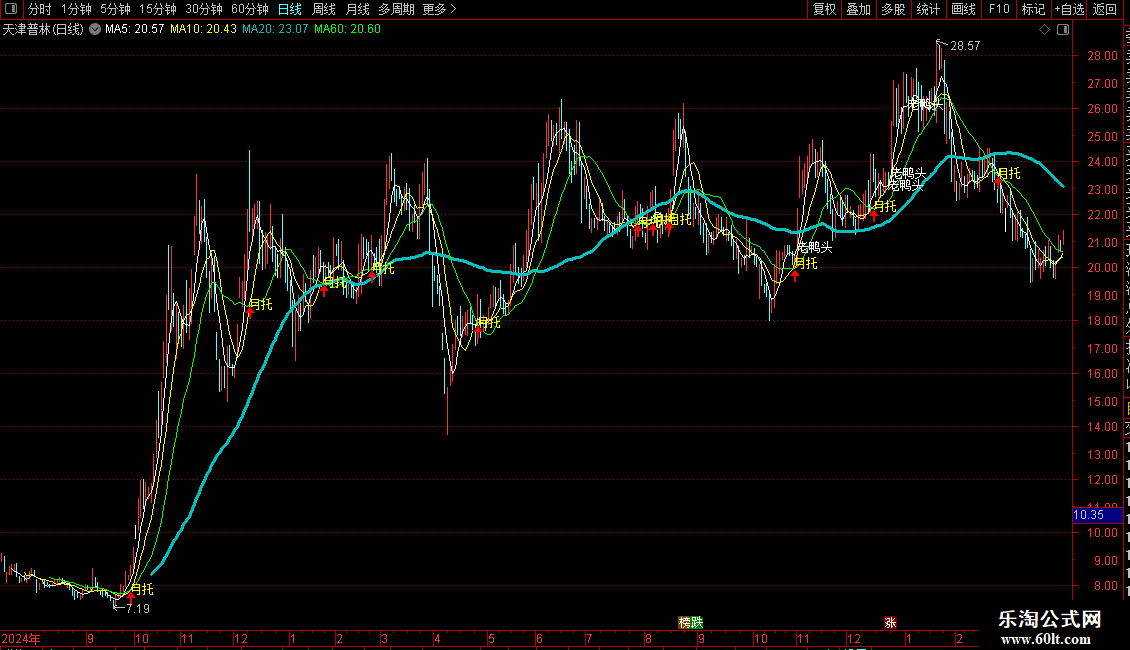
Task: Click the 标记 mark button
Action: tap(1033, 9)
